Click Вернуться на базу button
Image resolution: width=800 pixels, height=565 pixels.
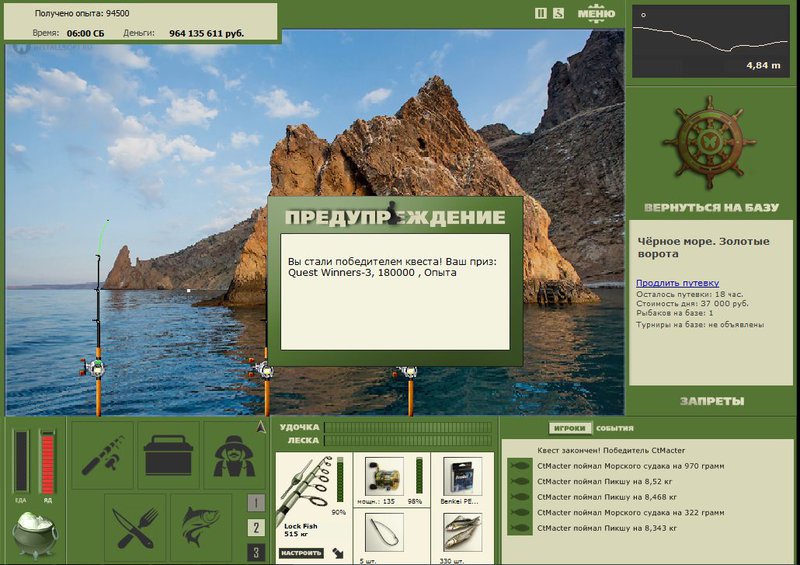point(711,207)
